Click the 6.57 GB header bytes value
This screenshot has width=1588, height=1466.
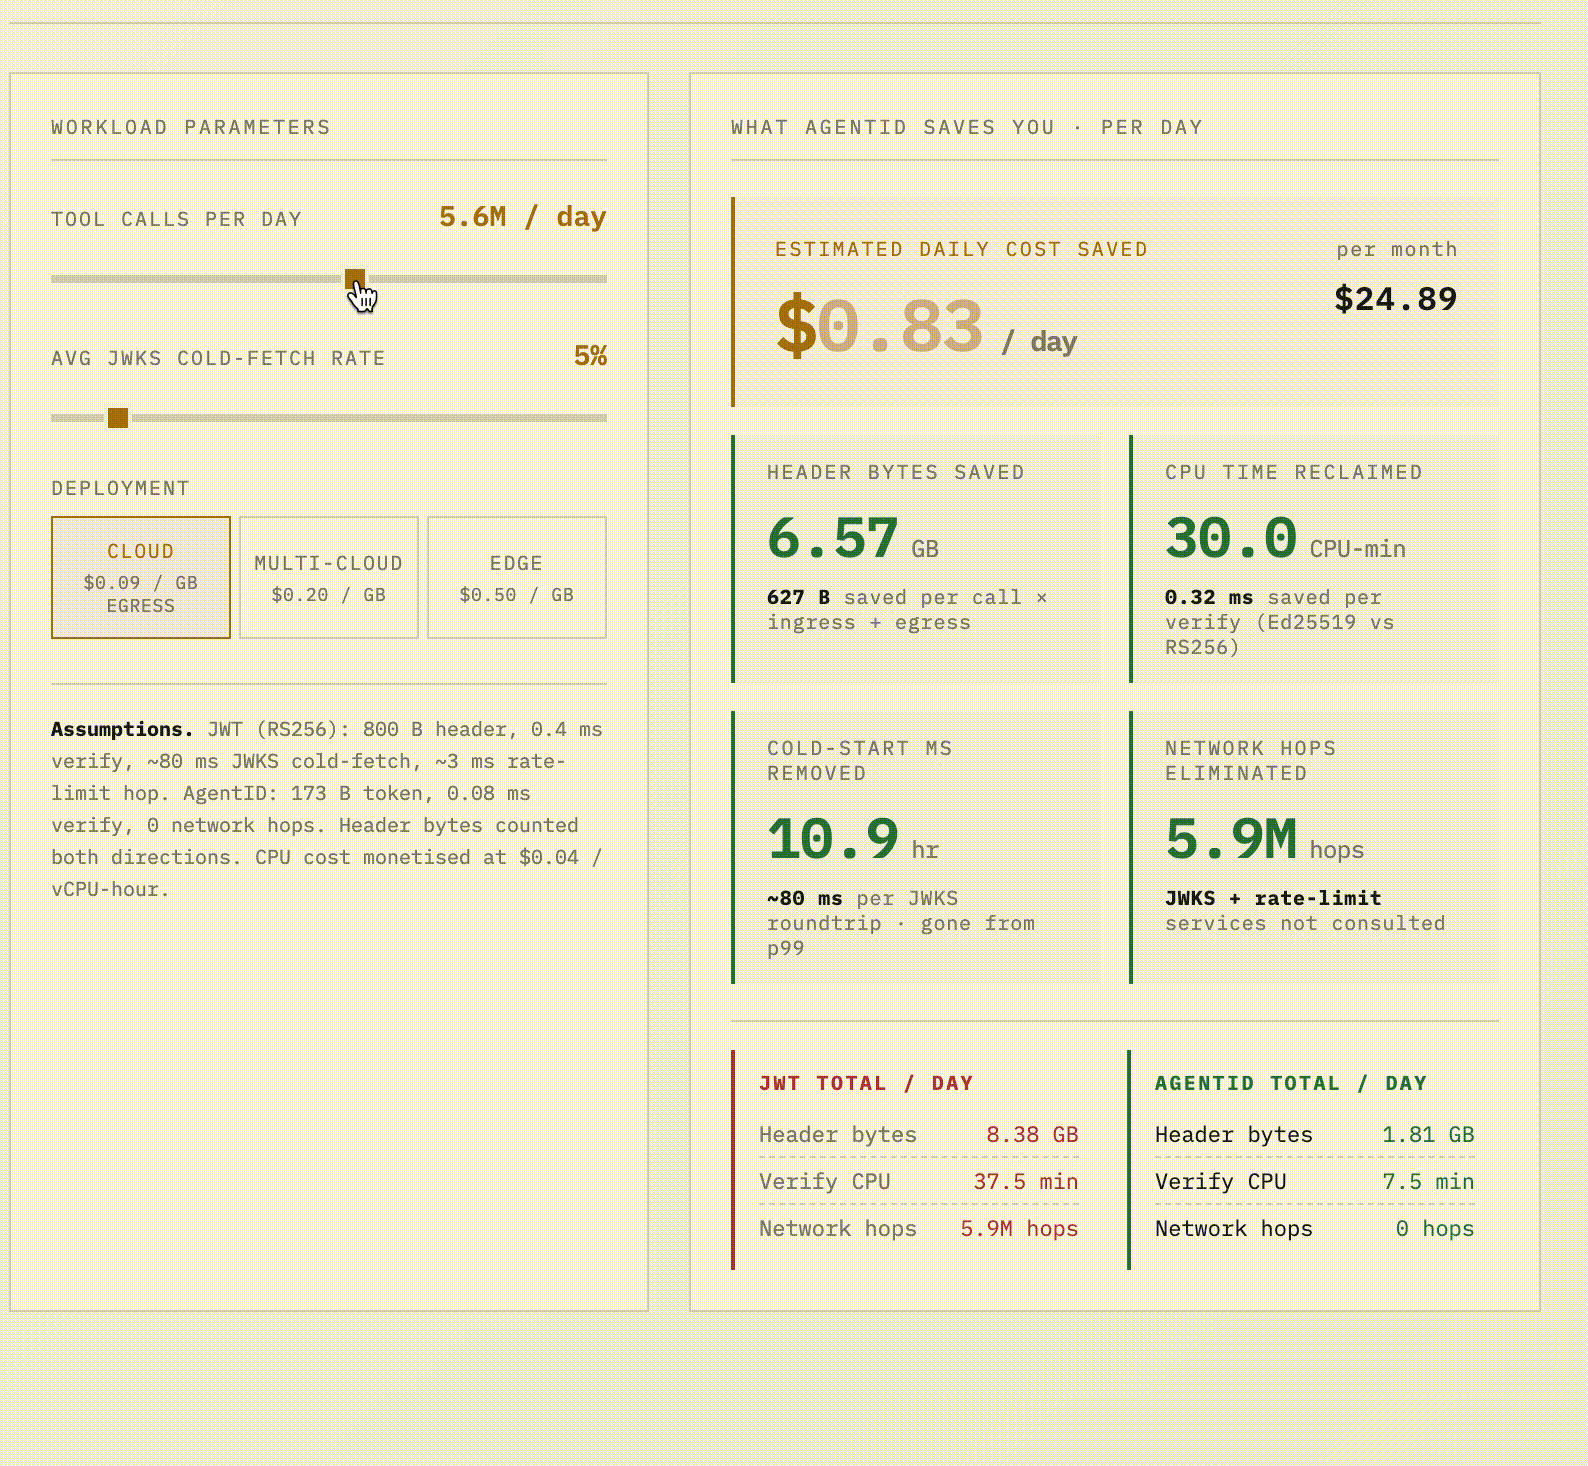[x=853, y=538]
